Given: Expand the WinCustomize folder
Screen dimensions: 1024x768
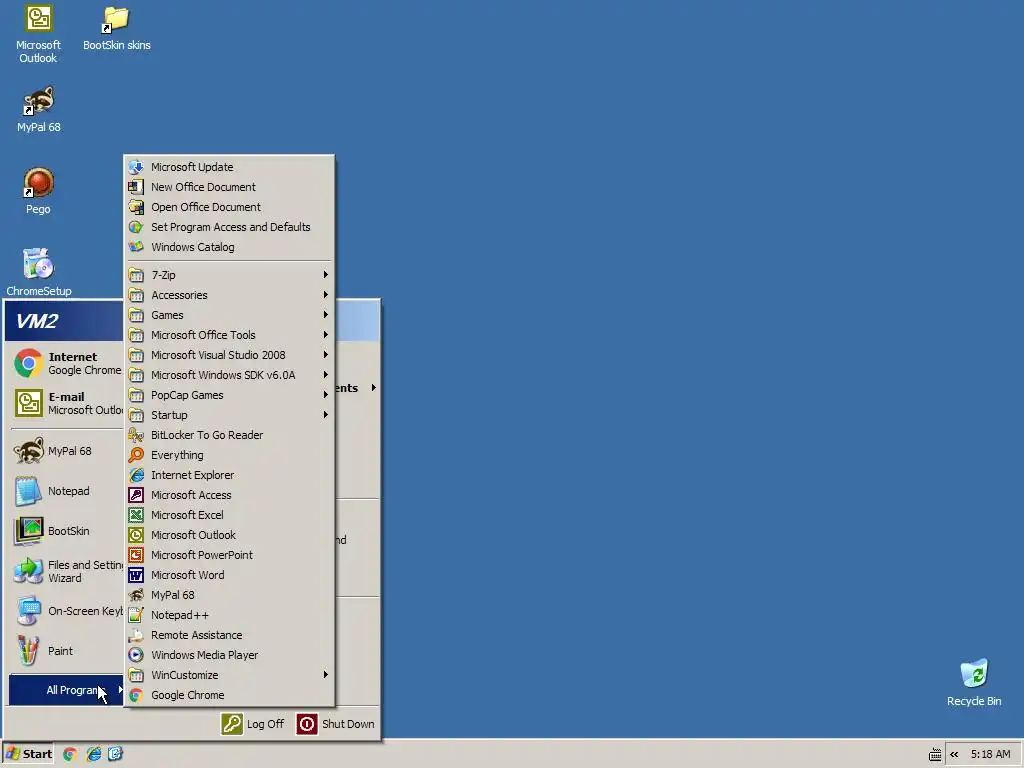Looking at the screenshot, I should point(229,675).
